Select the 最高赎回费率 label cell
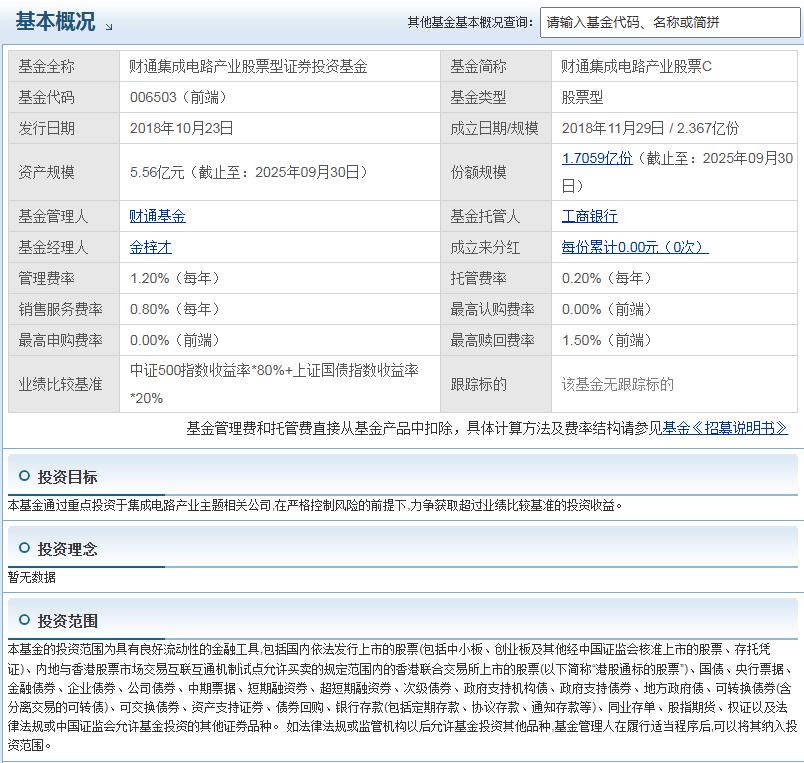804x763 pixels. tap(496, 340)
